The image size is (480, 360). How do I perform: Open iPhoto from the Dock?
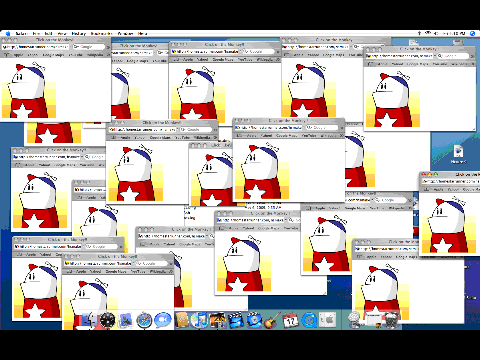pyautogui.click(x=217, y=320)
